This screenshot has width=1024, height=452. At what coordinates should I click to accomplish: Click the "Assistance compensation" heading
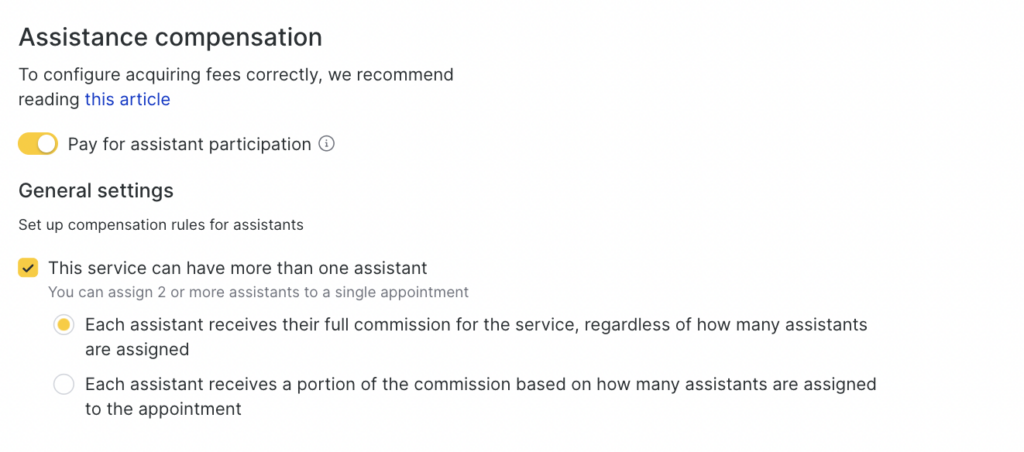pyautogui.click(x=170, y=38)
